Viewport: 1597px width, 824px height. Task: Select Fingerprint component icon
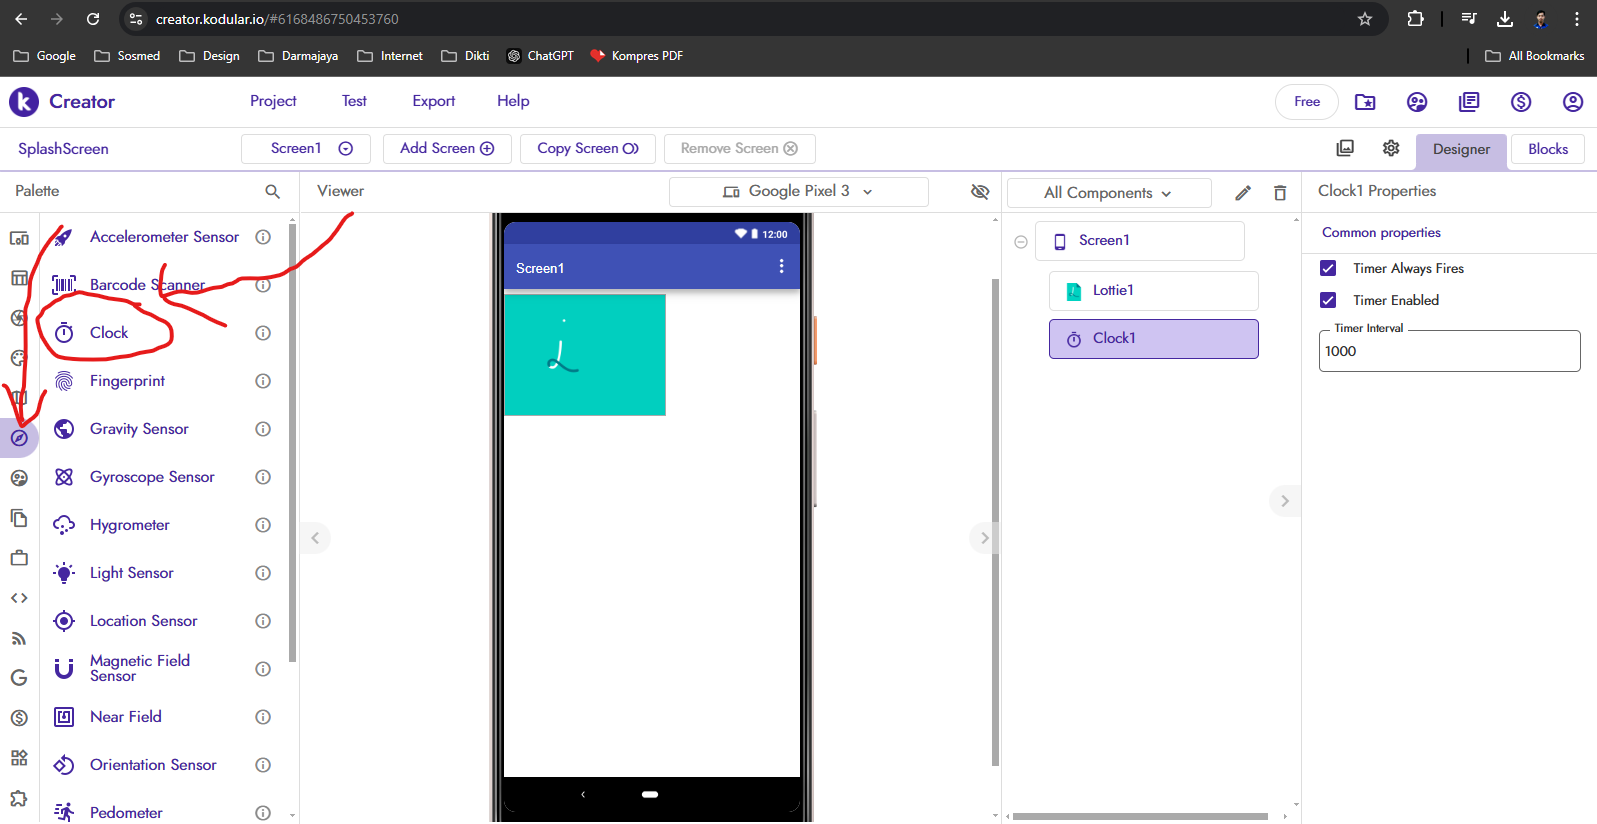click(x=64, y=381)
